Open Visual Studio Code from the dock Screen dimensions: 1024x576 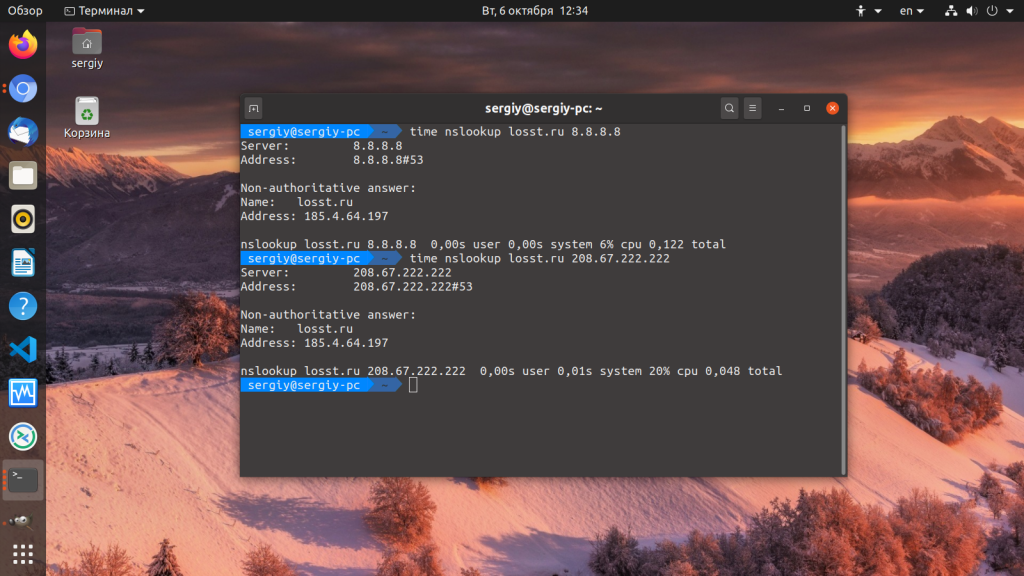[23, 350]
